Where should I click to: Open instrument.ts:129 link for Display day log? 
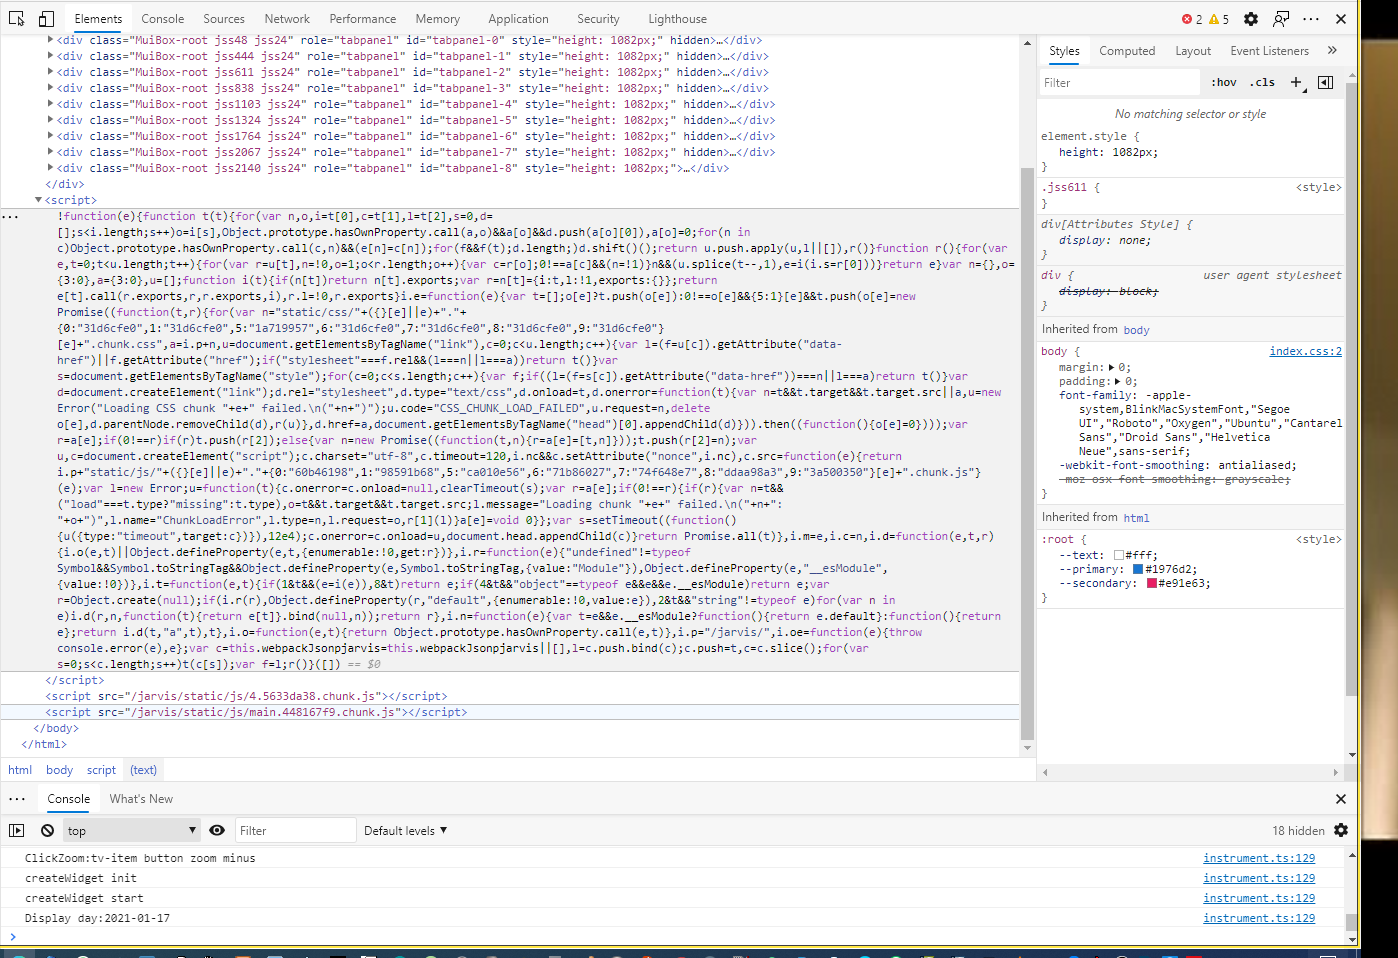pos(1259,918)
